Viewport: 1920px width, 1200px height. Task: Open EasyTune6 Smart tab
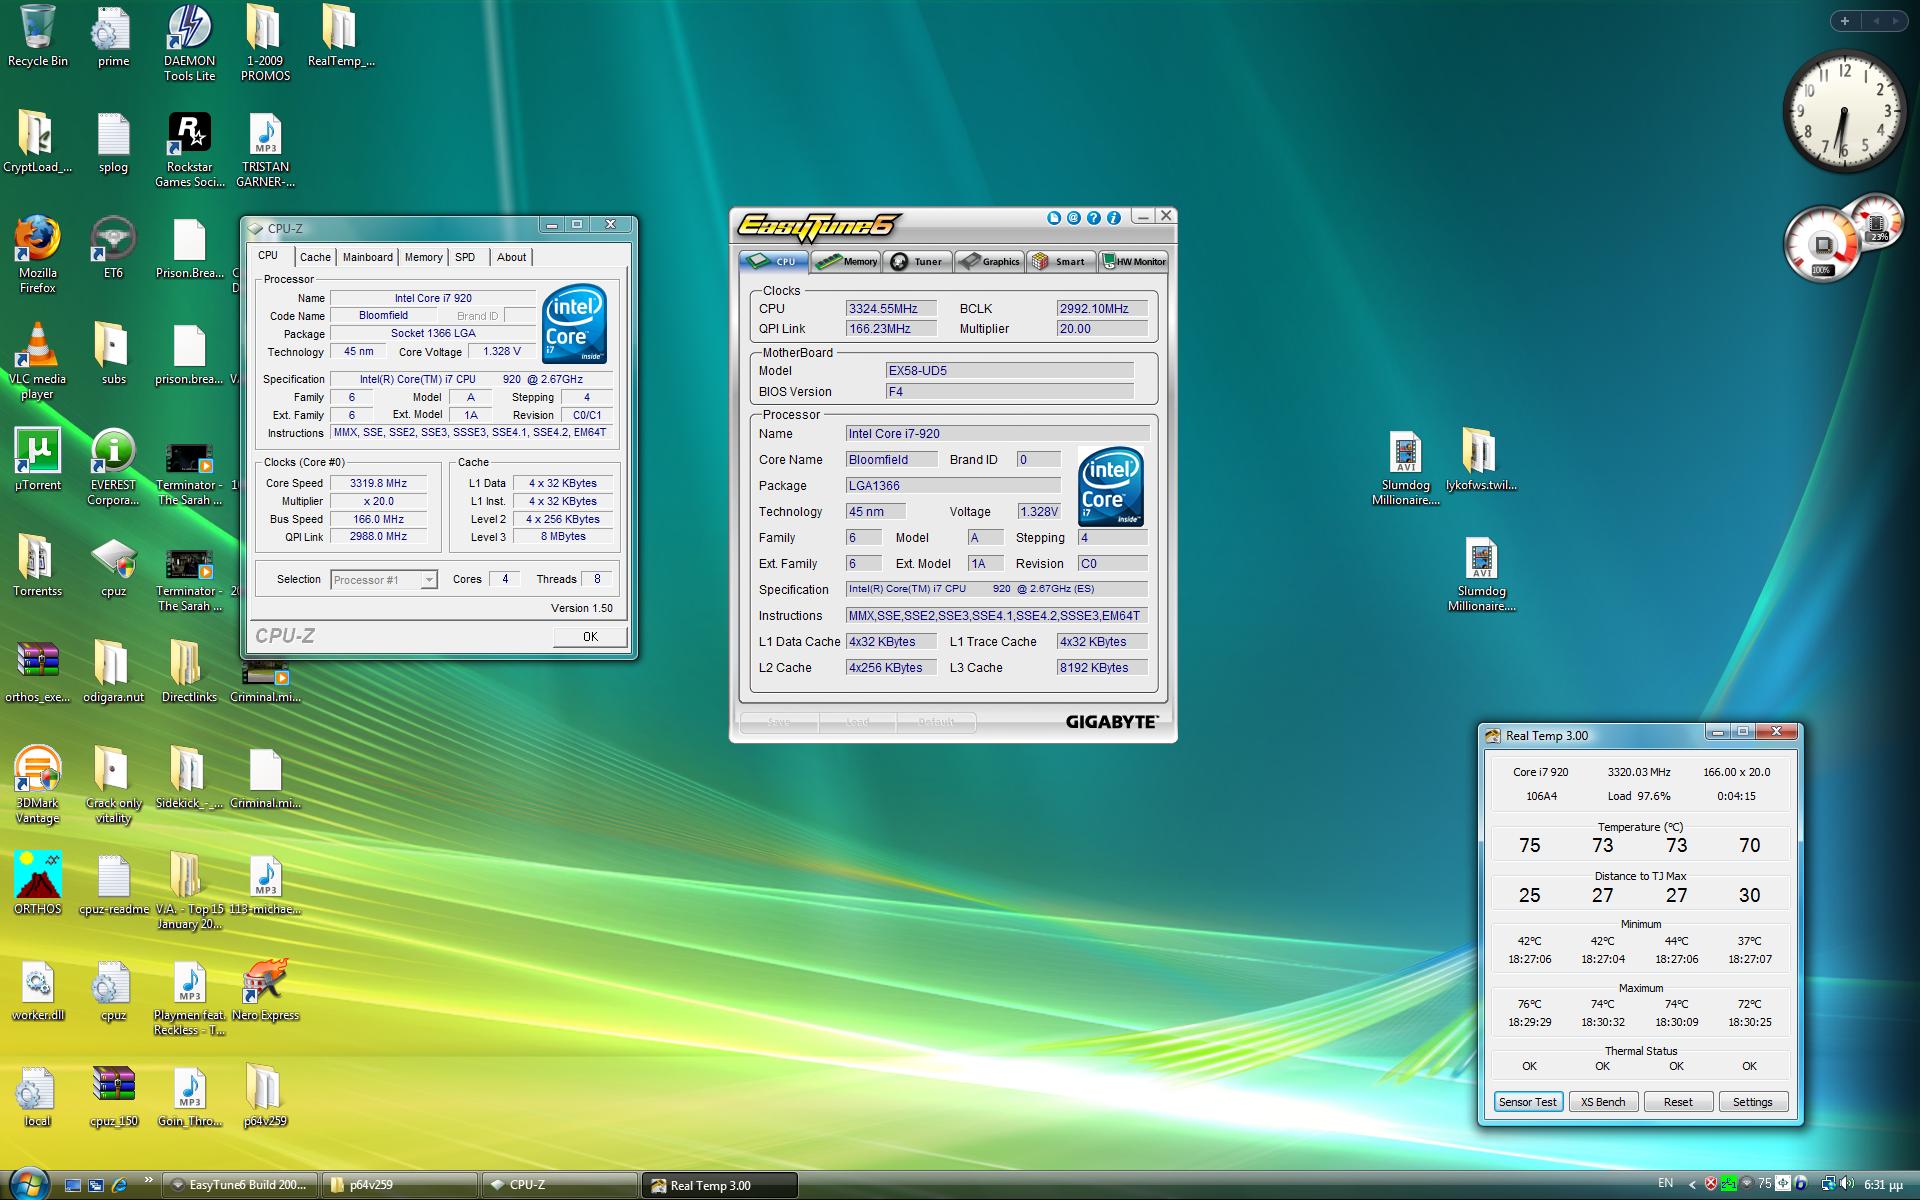(1060, 261)
